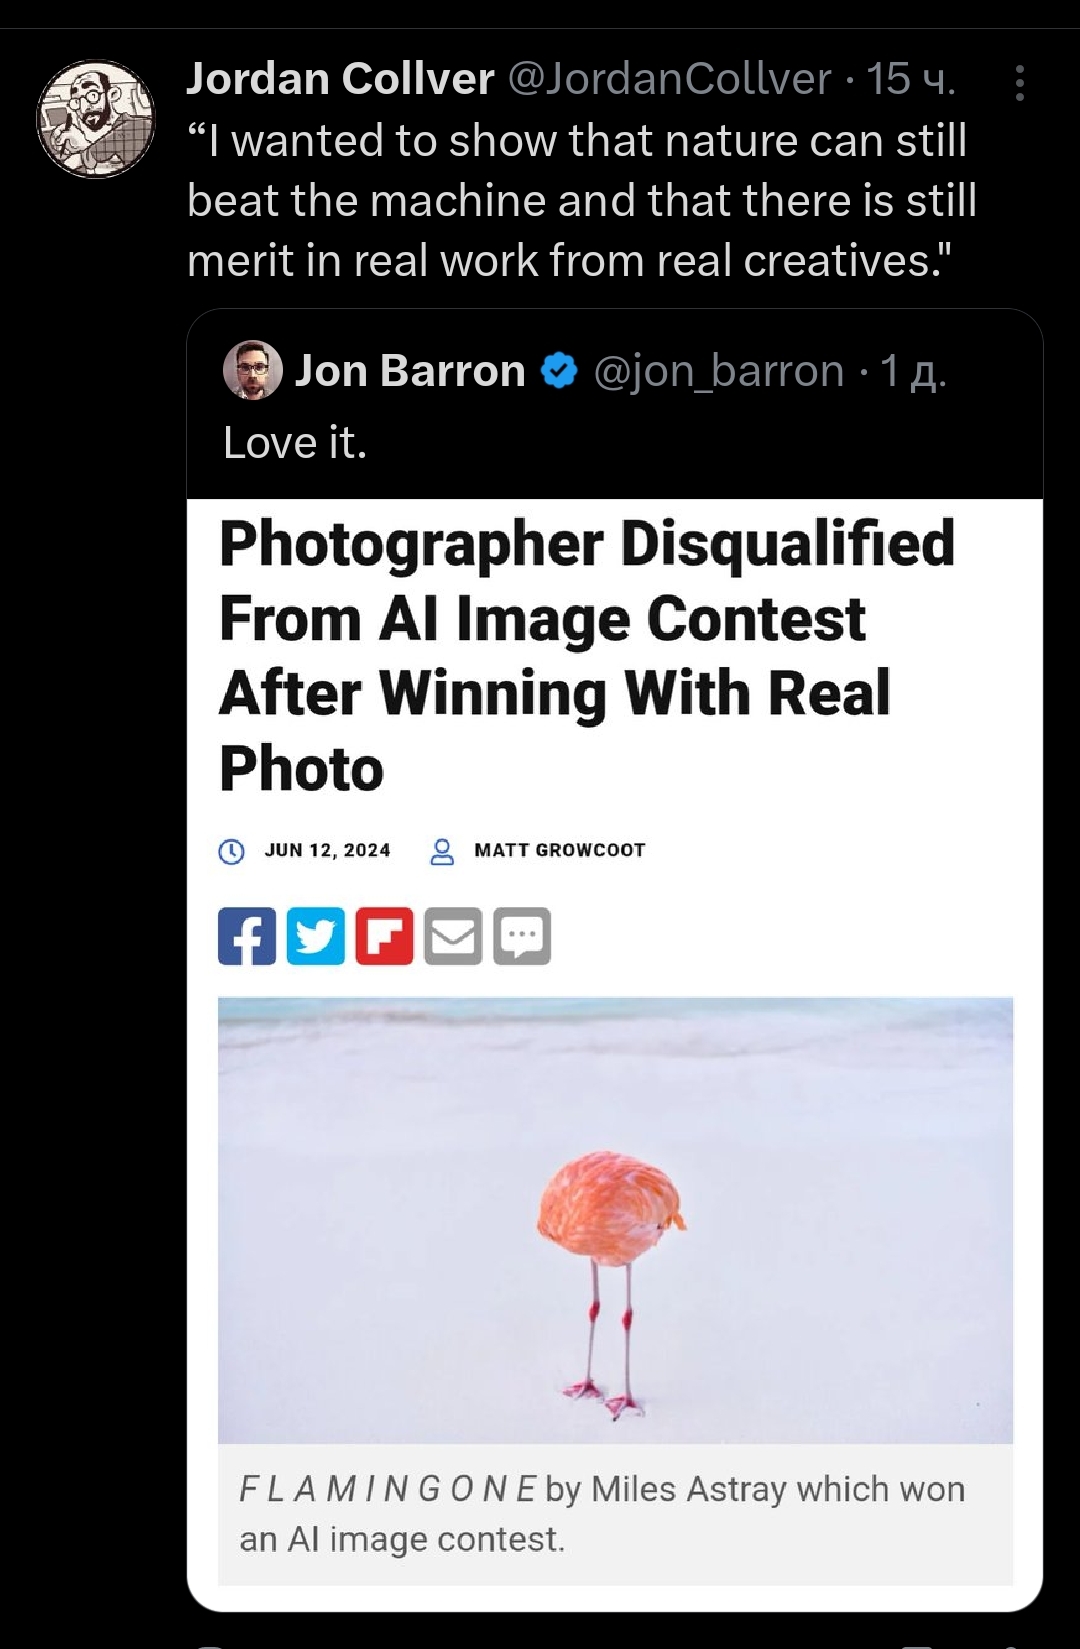Open Jon Barron's small profile picture
The image size is (1080, 1649).
252,370
